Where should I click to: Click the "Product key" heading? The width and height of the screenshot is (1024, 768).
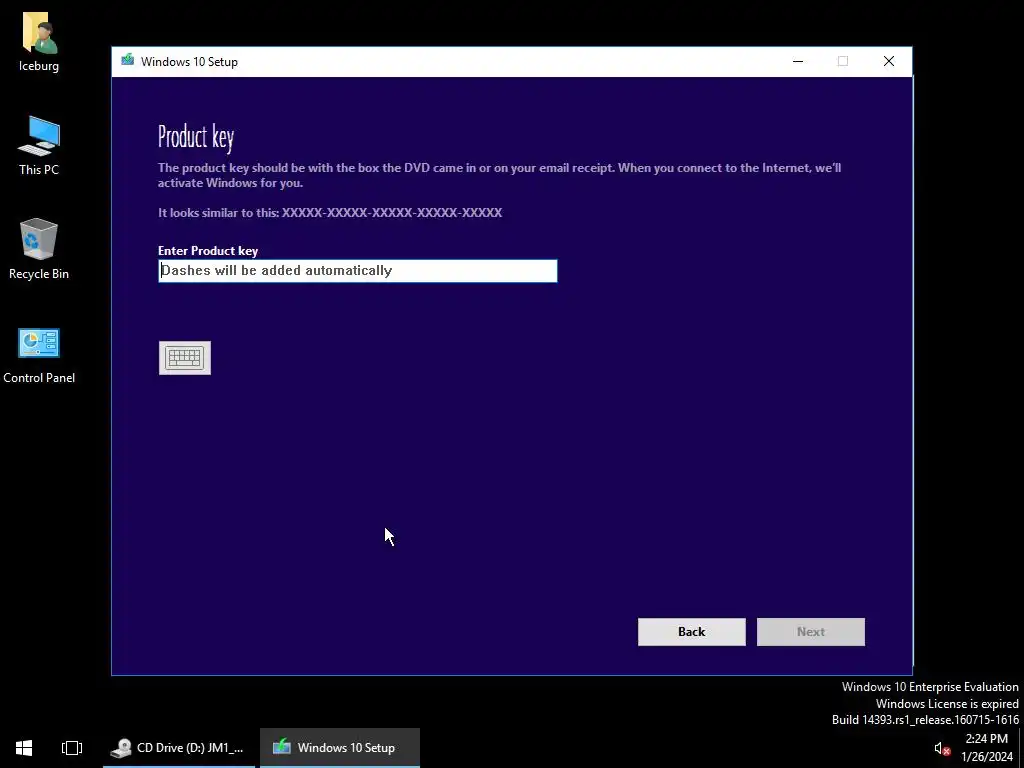[195, 136]
